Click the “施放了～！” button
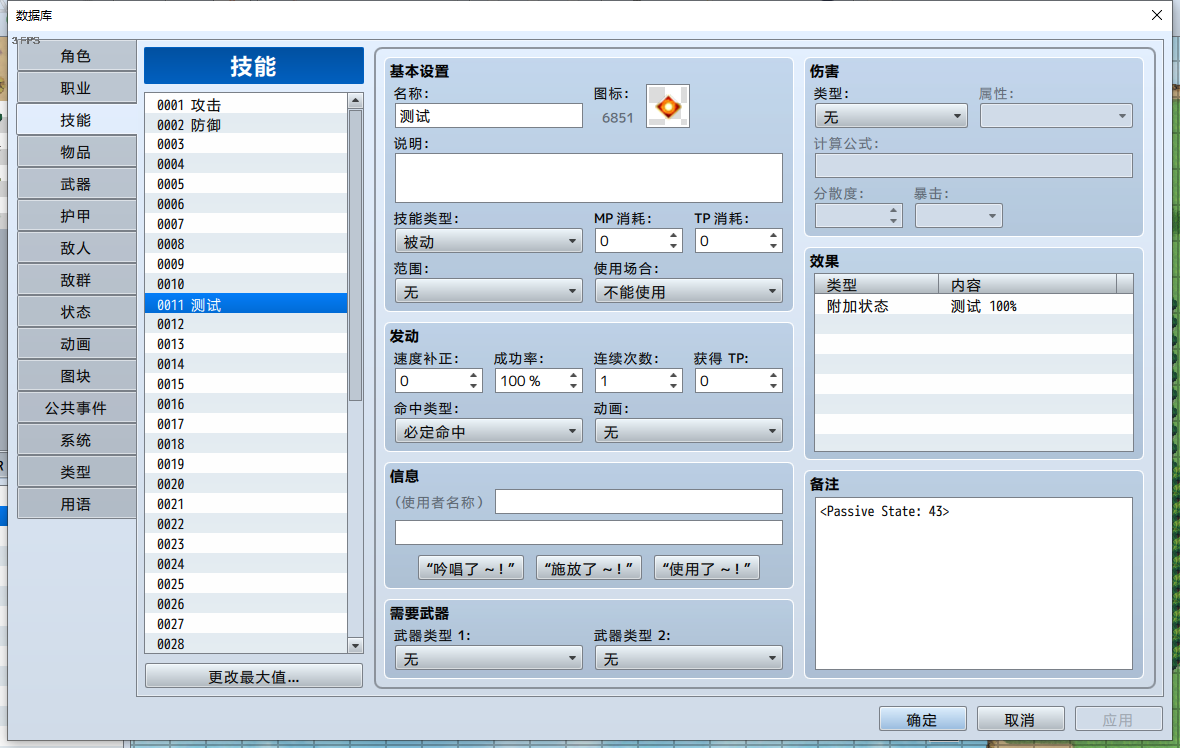 tap(588, 568)
